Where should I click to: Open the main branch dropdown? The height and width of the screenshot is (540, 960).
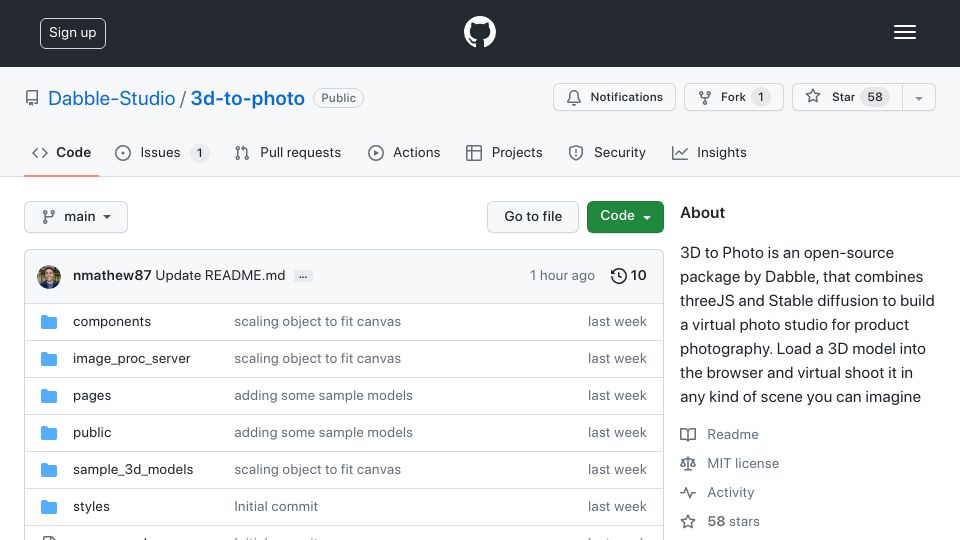(x=76, y=217)
